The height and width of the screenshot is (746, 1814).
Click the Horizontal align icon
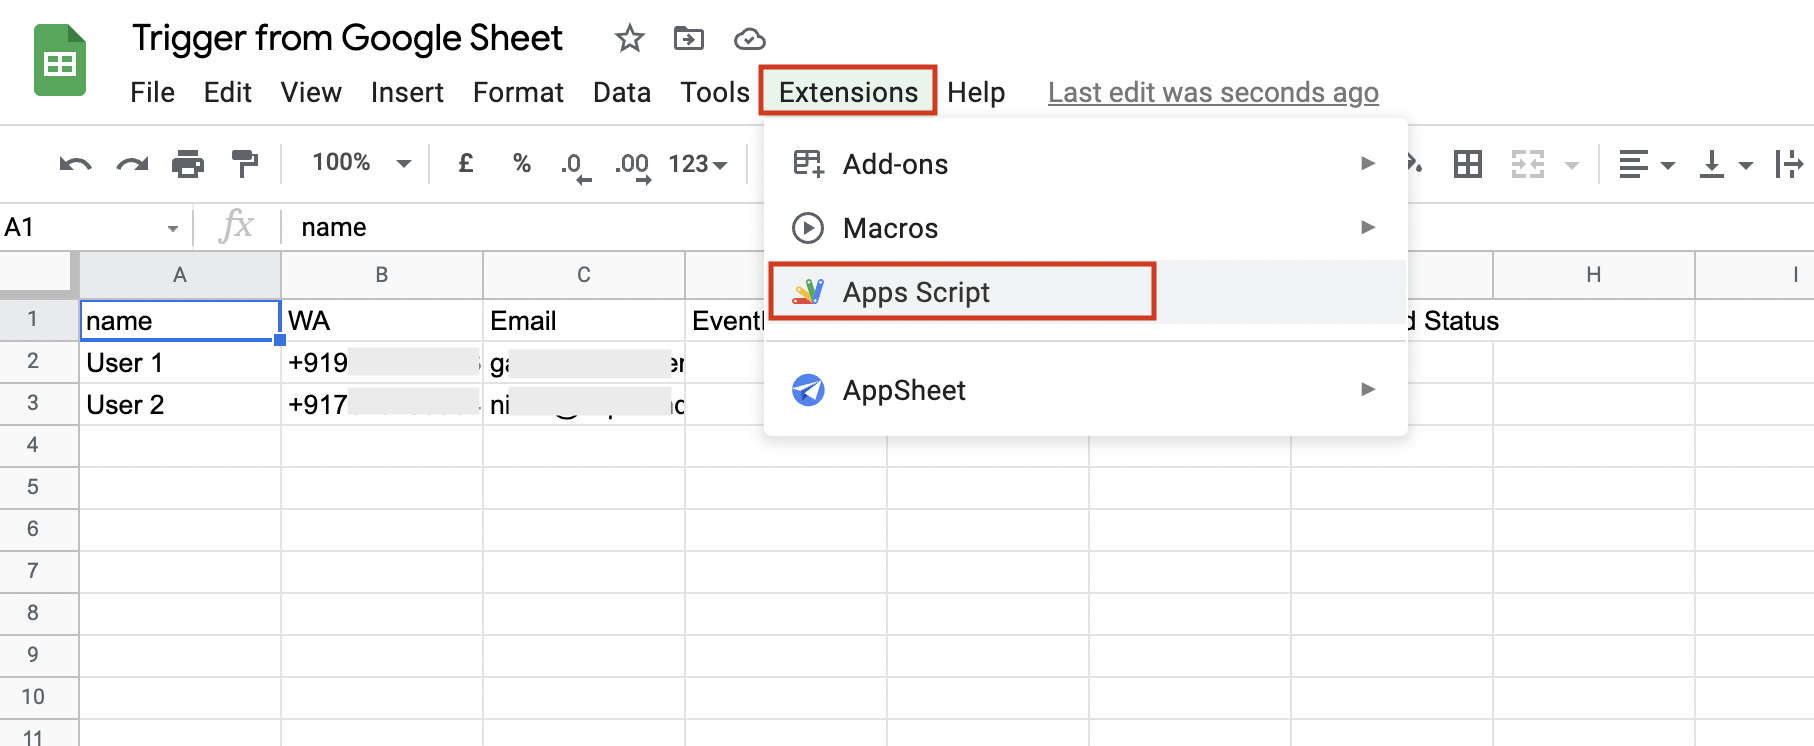[1633, 163]
